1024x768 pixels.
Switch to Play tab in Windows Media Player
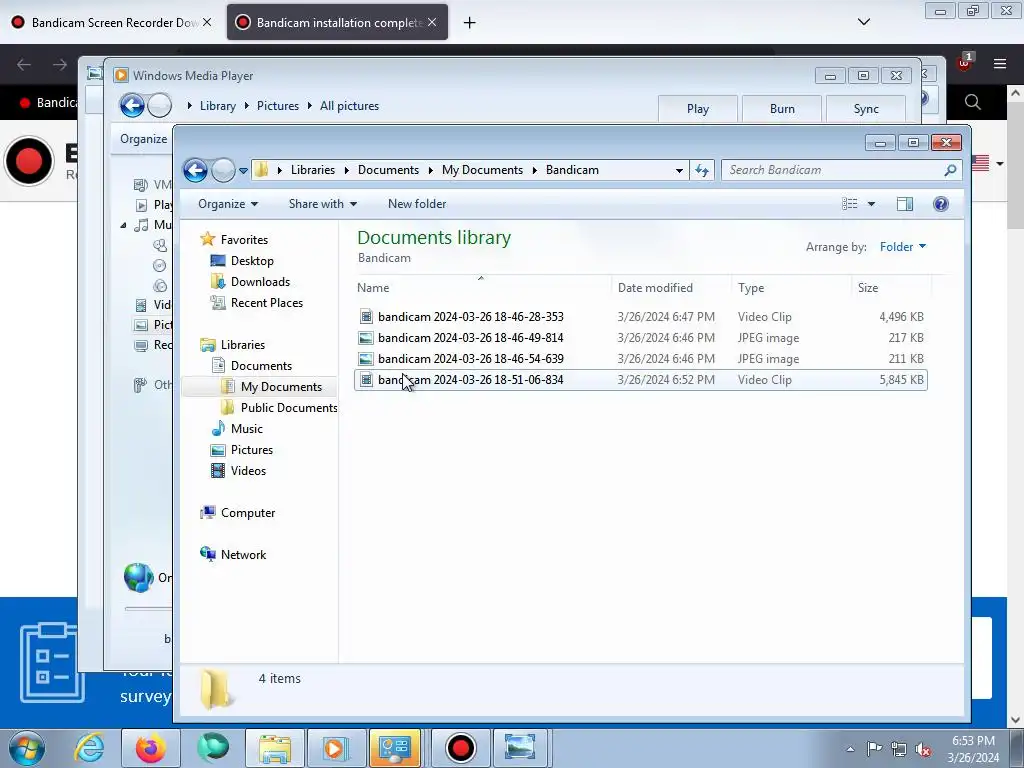697,109
